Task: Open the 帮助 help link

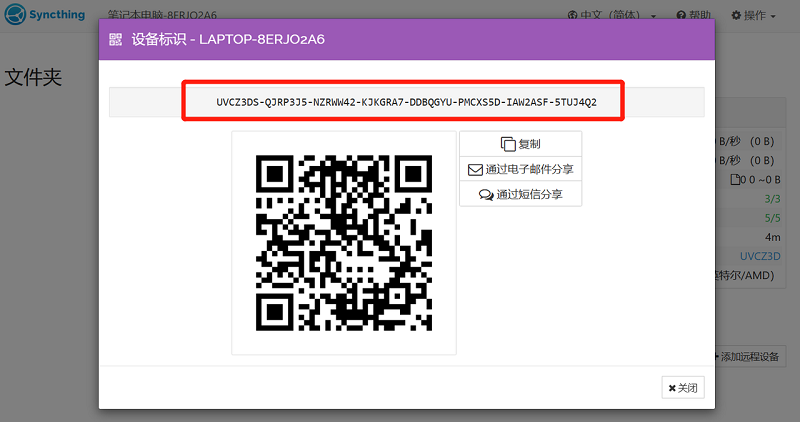Action: tap(693, 15)
